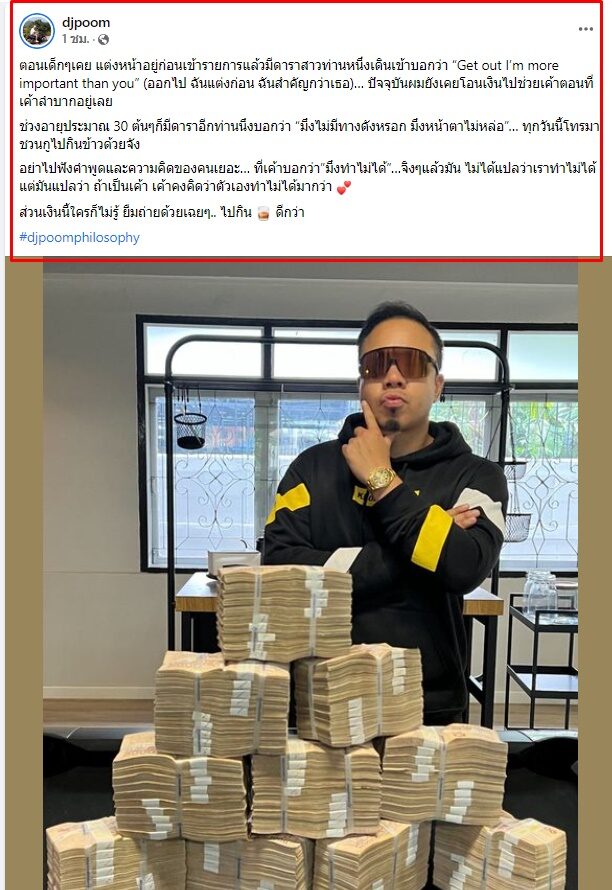Click the whisky glass emoji in the post
Screen dimensions: 612x890
263,213
